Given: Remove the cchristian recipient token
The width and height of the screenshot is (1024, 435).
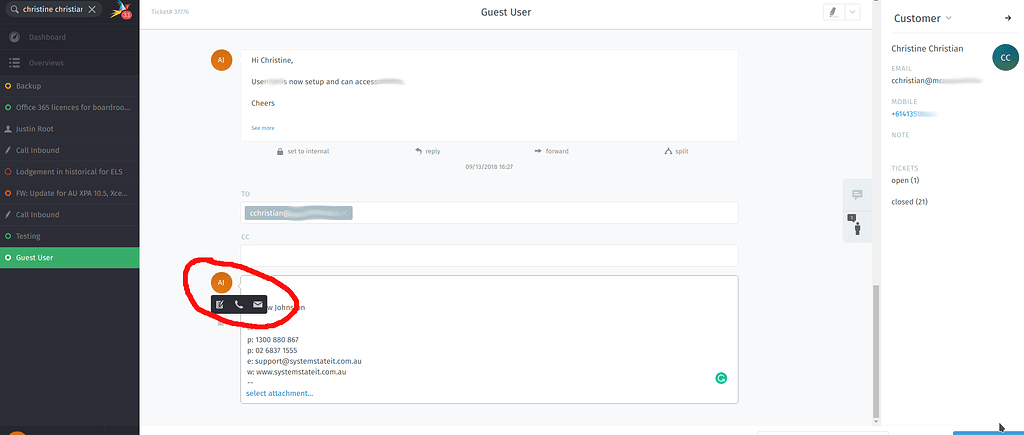Looking at the screenshot, I should [x=344, y=213].
